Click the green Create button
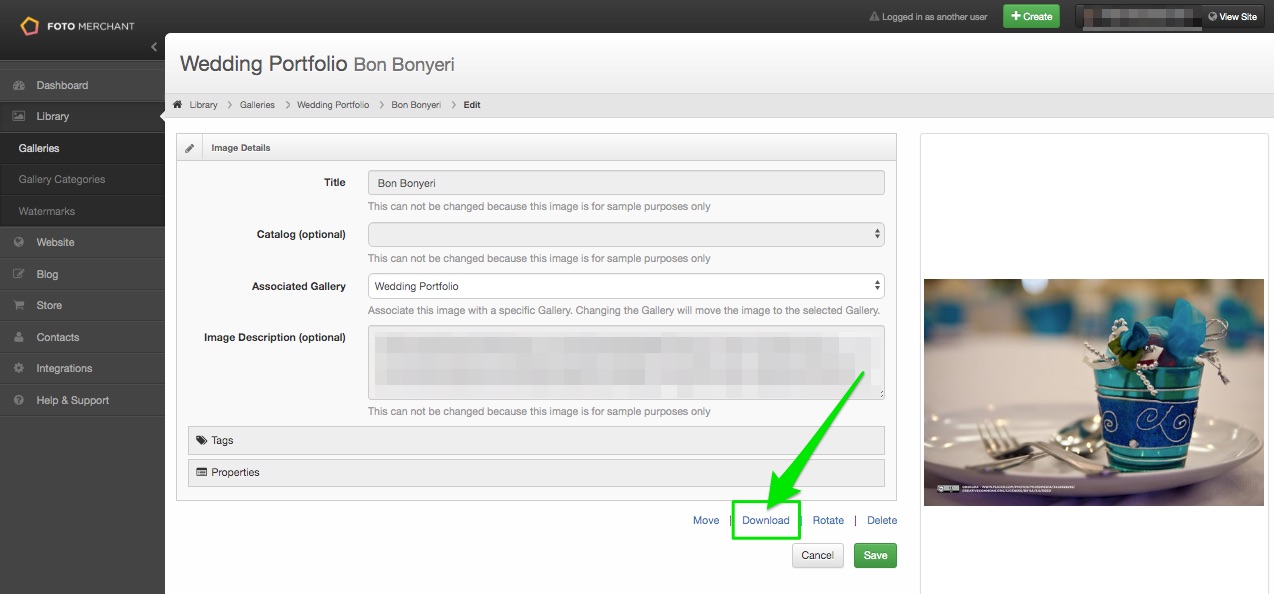 tap(1031, 16)
